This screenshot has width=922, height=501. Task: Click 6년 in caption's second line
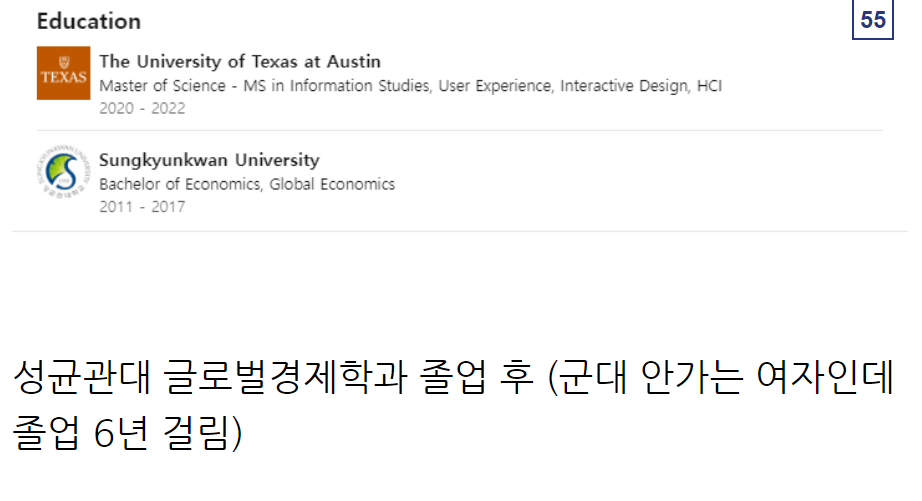point(121,433)
